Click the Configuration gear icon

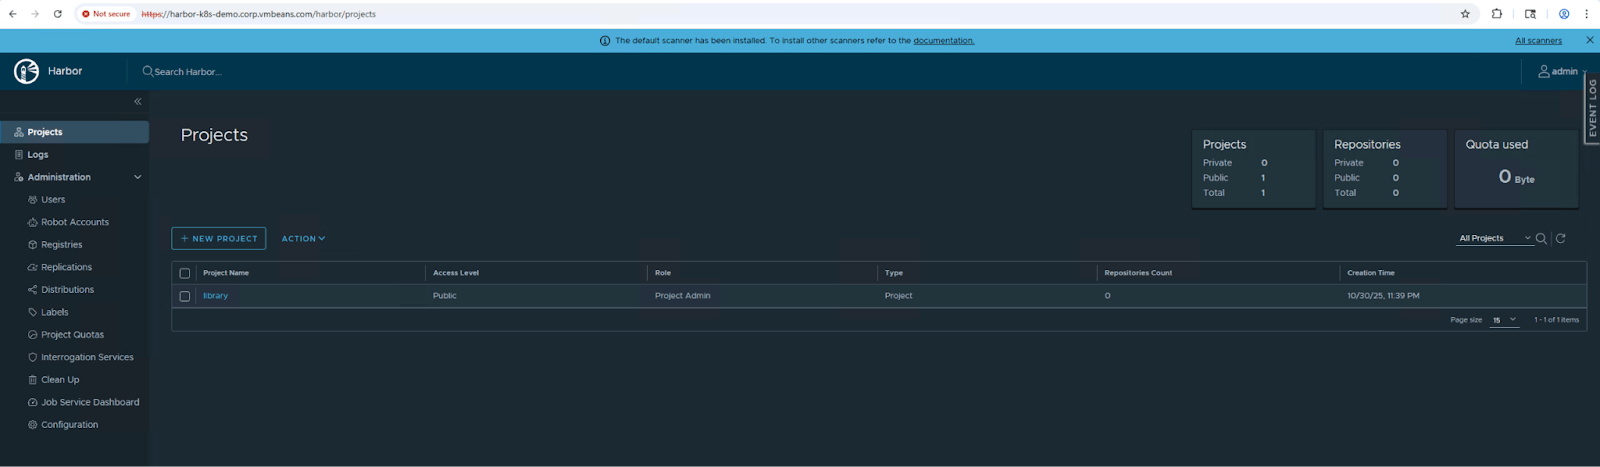click(x=32, y=424)
